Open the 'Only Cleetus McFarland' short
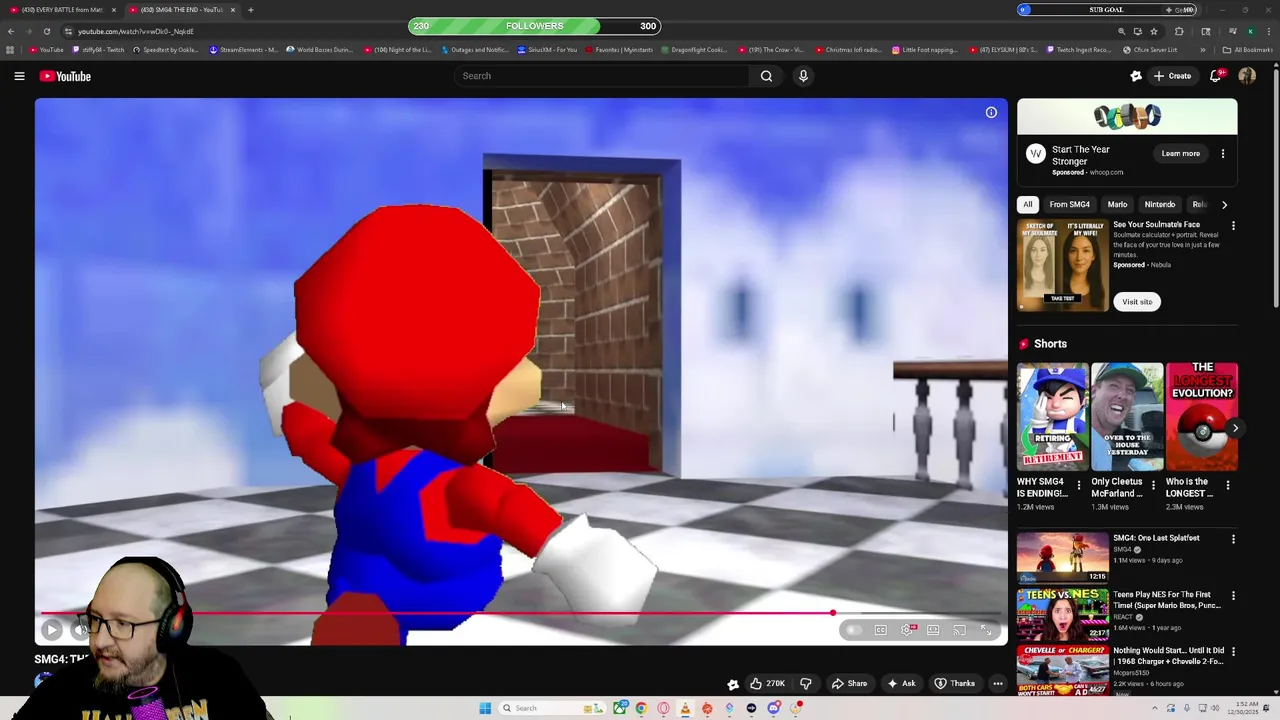Image resolution: width=1280 pixels, height=720 pixels. click(x=1127, y=417)
